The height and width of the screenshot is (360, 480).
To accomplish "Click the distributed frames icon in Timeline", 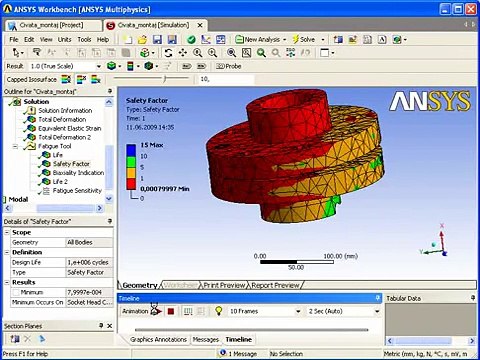I will pyautogui.click(x=188, y=311).
